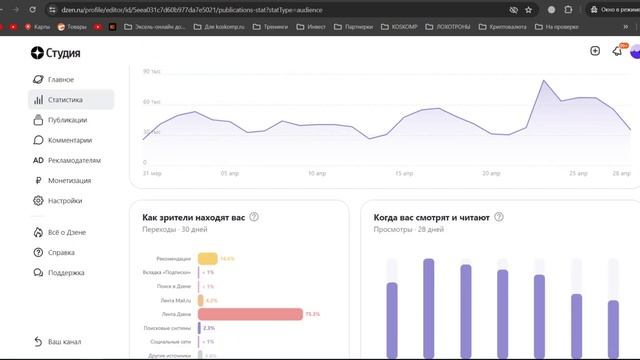Click the red YouTube bookmark icon before the dark square icon
The image size is (640, 360).
tap(98, 27)
